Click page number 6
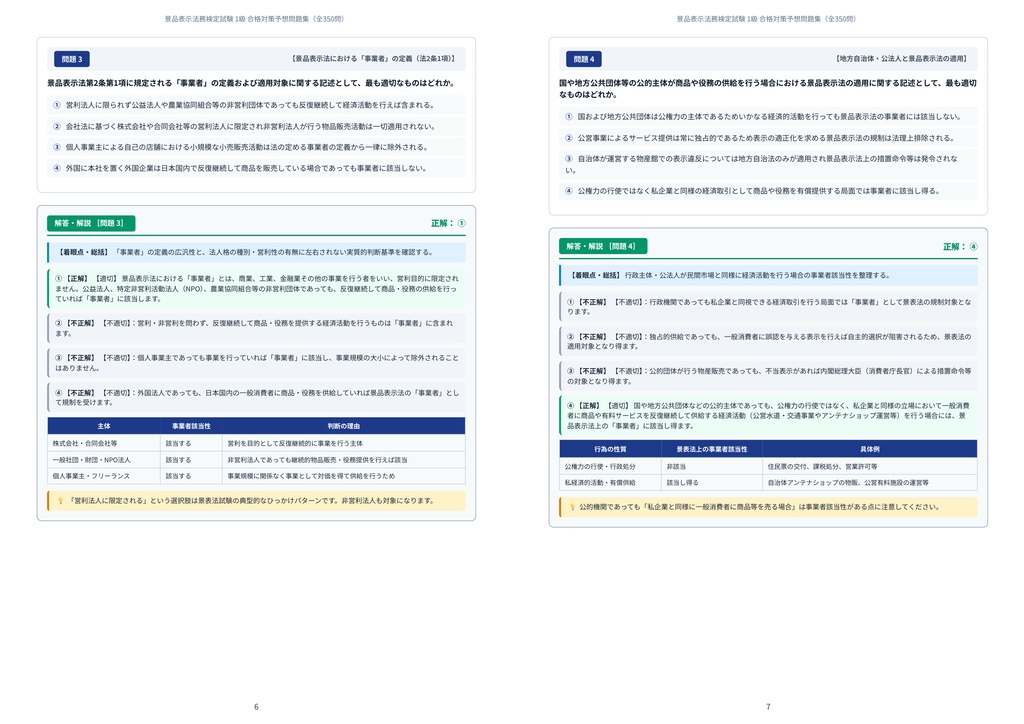Screen dimensions: 1024x724 coord(256,706)
